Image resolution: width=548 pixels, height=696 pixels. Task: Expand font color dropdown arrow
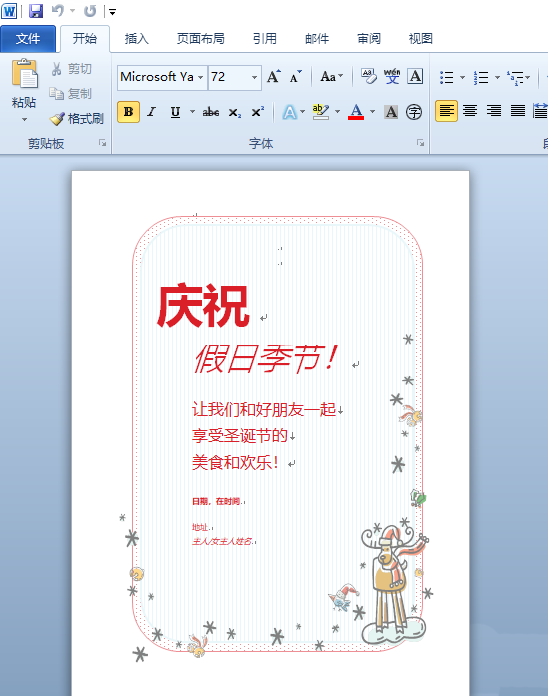coord(372,111)
